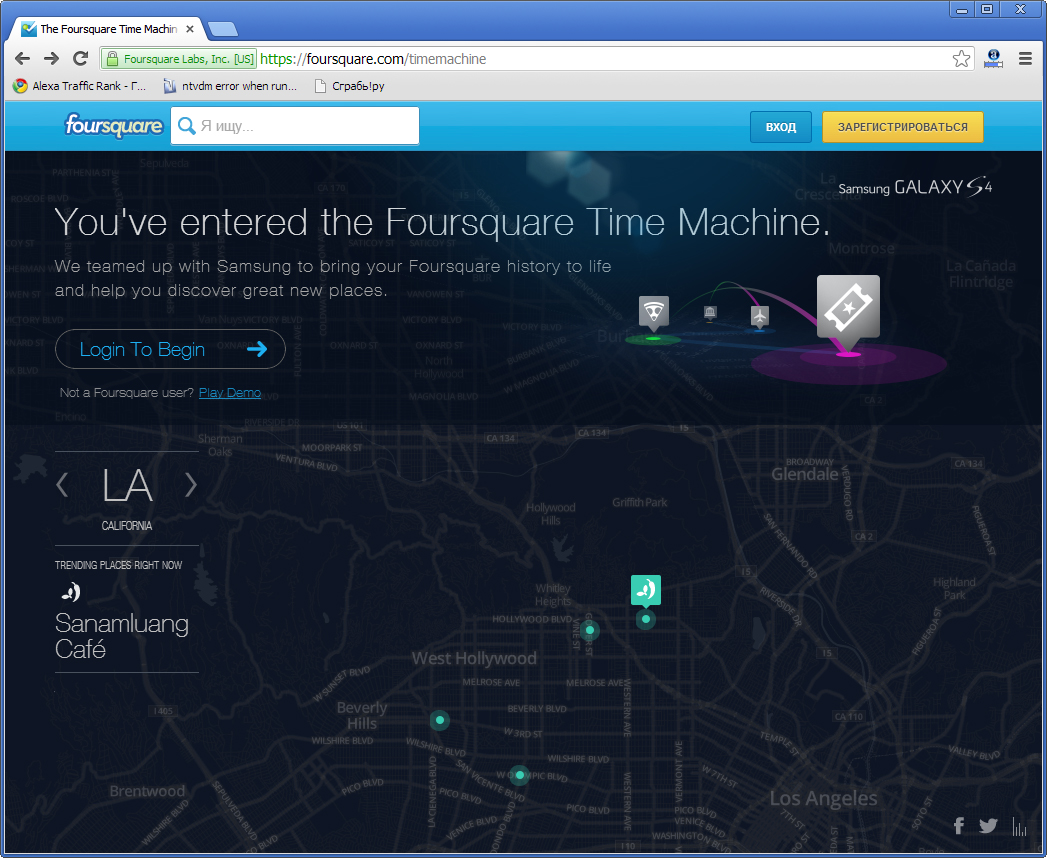The height and width of the screenshot is (858, 1047).
Task: Click the ЗАРЕГИСТРИРОВАТЬСЯ sign-up button
Action: [903, 127]
